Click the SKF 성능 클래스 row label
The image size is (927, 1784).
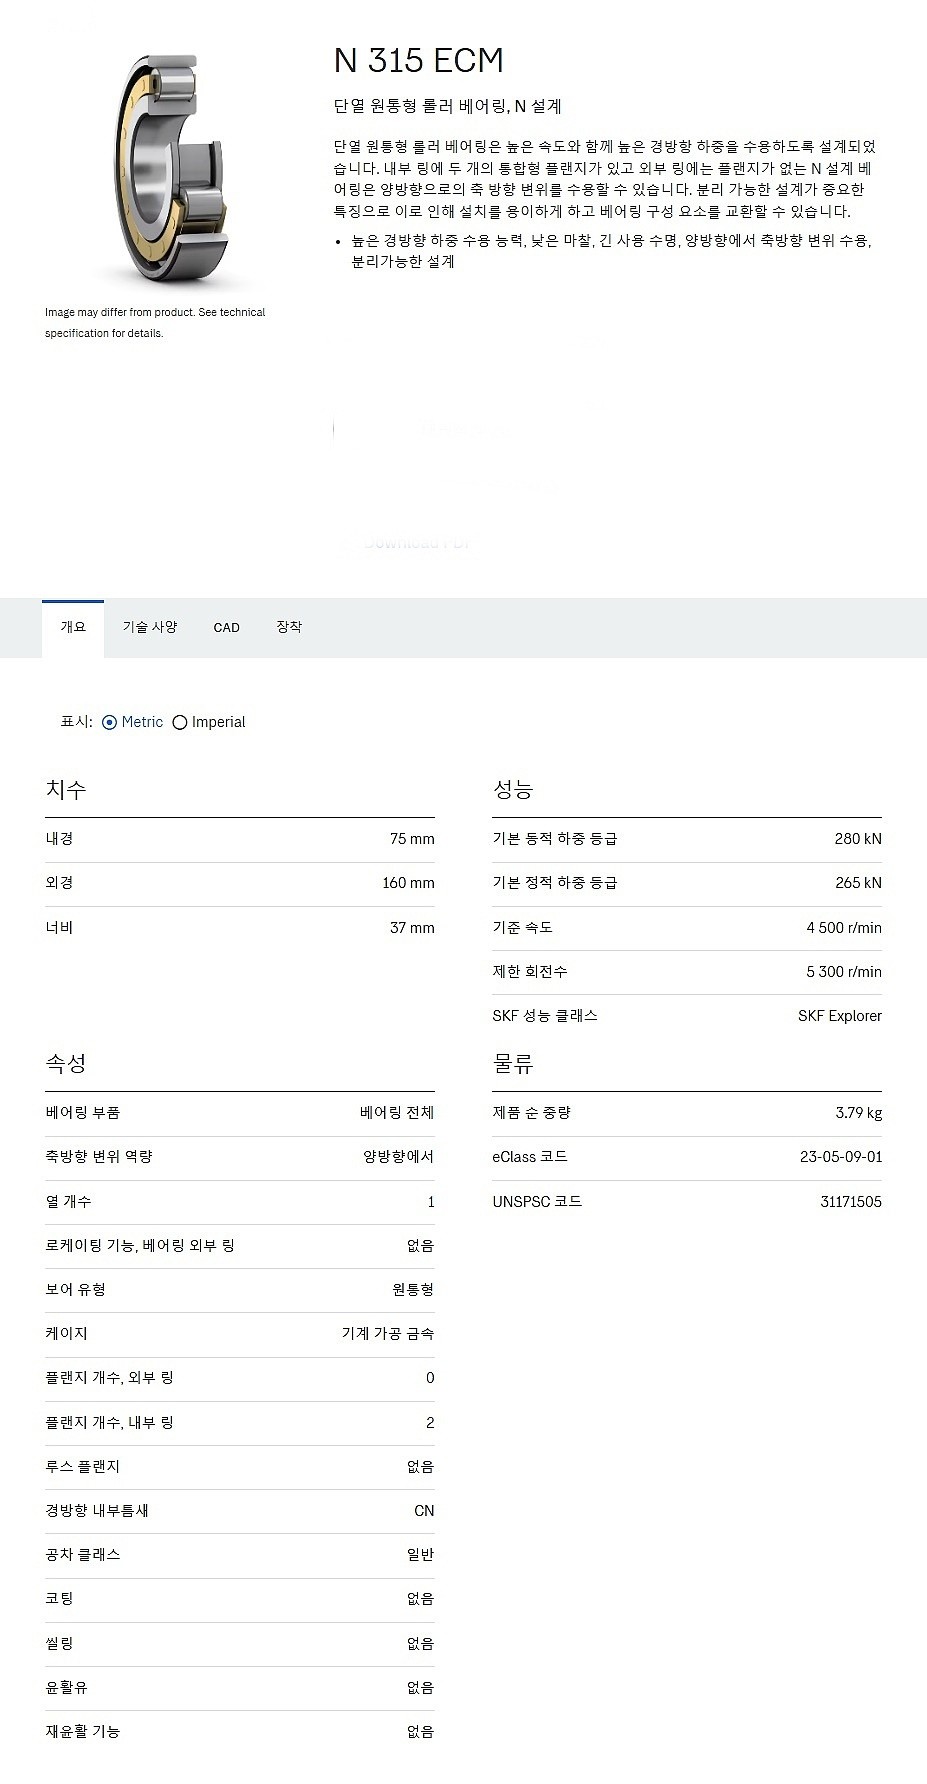click(x=545, y=1016)
